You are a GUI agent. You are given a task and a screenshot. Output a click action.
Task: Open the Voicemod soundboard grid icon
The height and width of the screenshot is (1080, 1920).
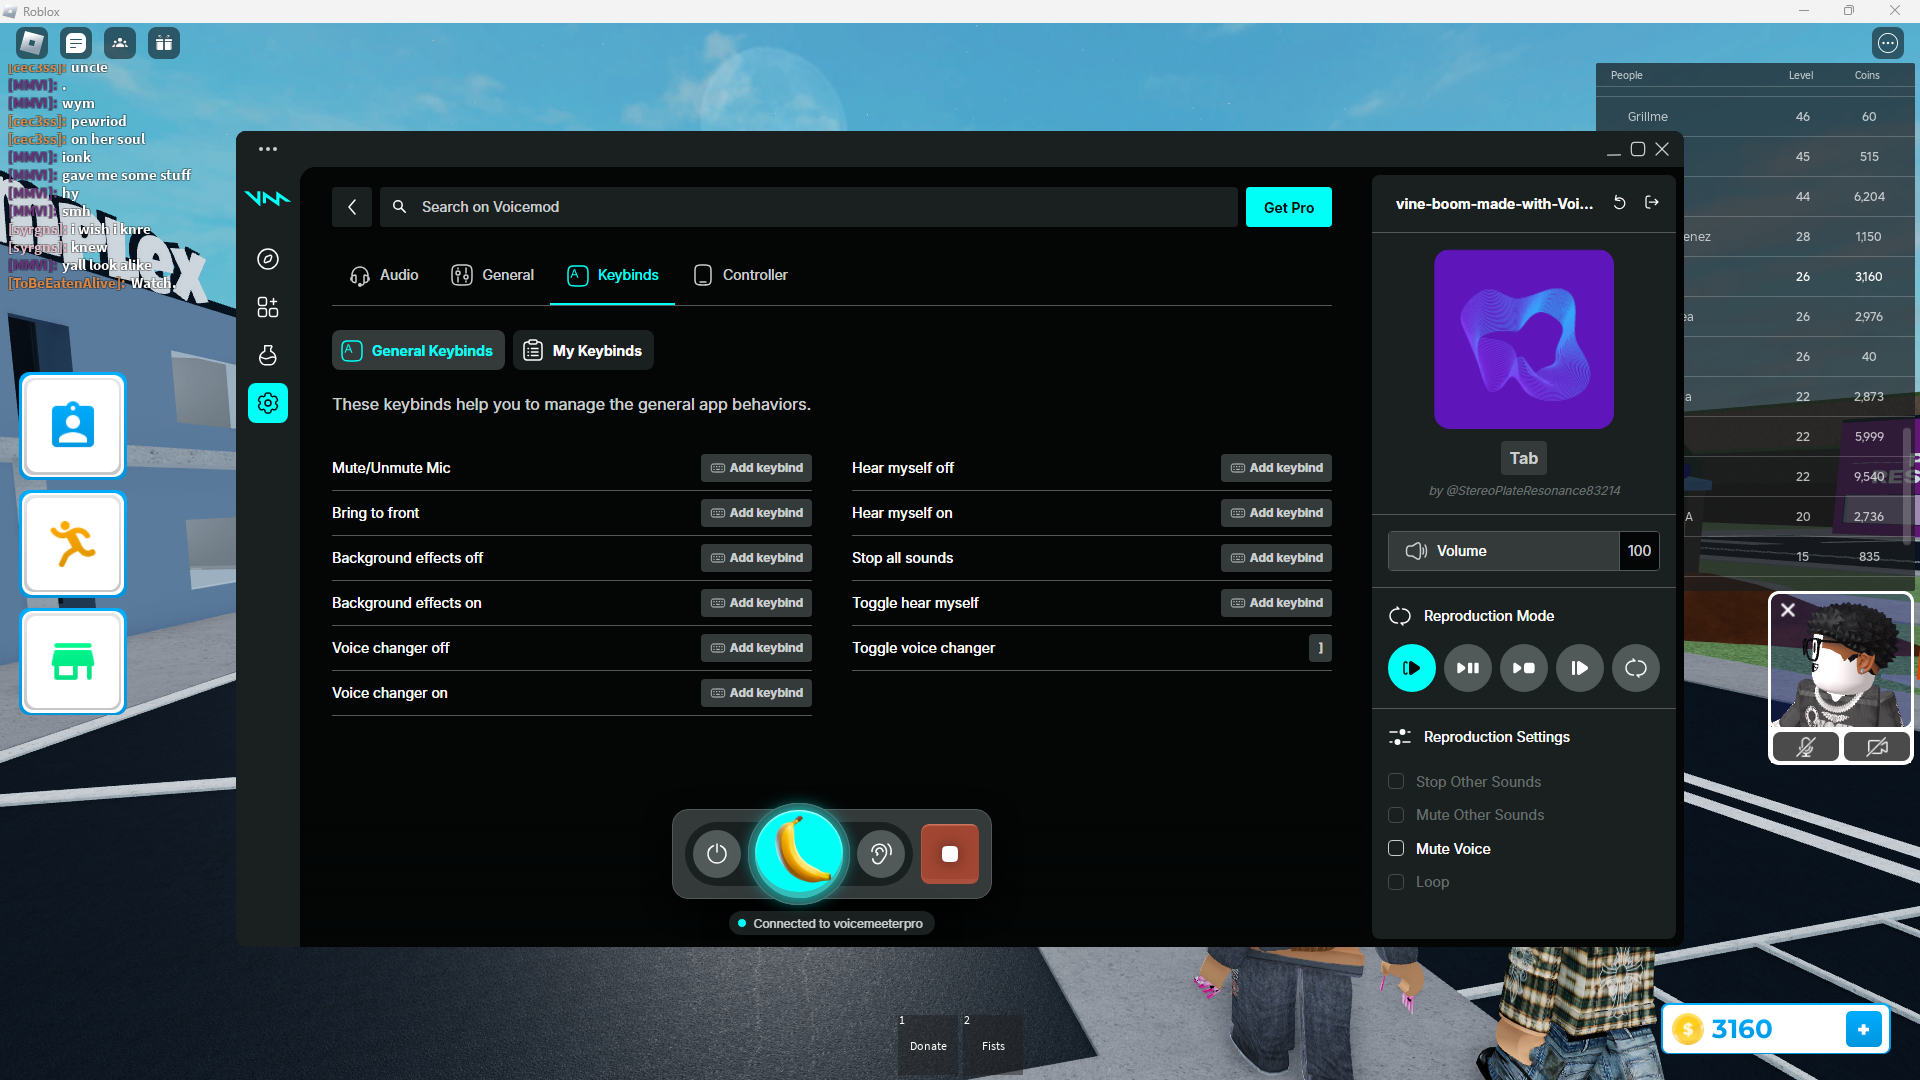[x=268, y=307]
